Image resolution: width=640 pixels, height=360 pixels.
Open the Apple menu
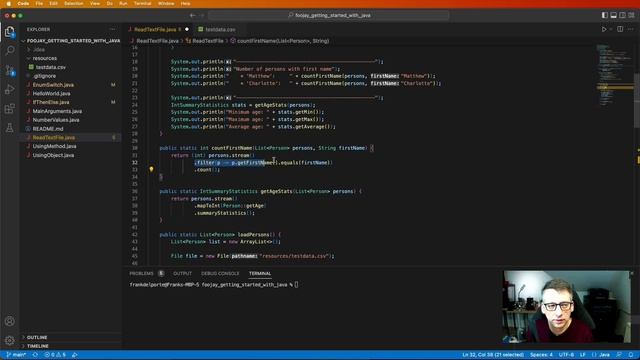9,3
